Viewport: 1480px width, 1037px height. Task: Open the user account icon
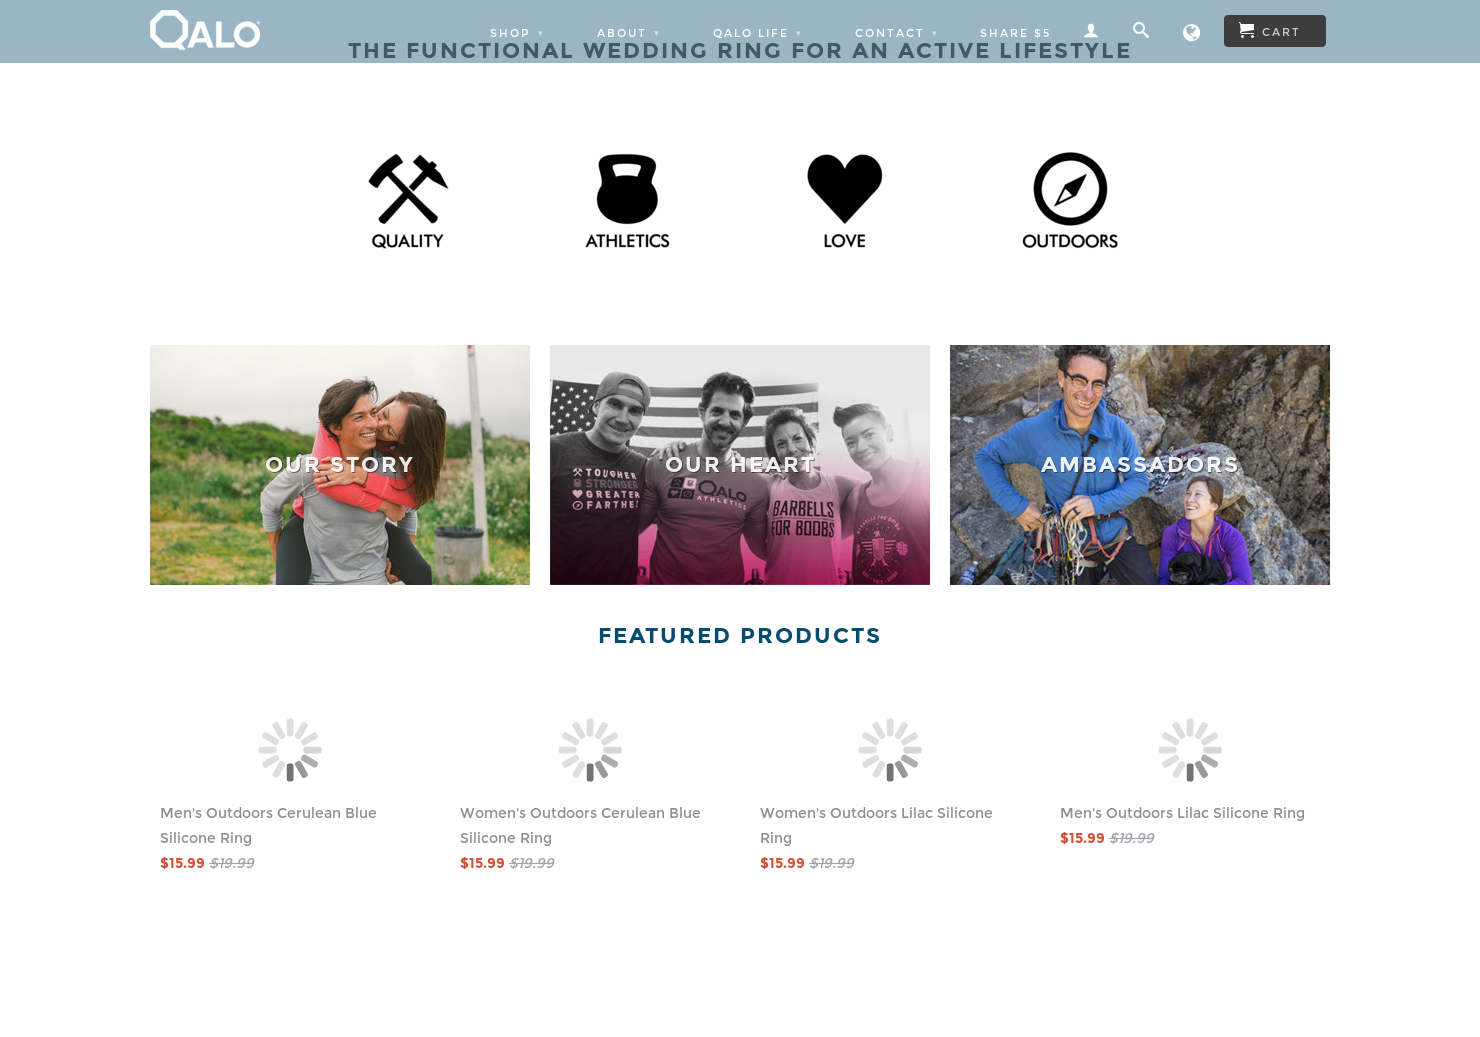click(1091, 31)
